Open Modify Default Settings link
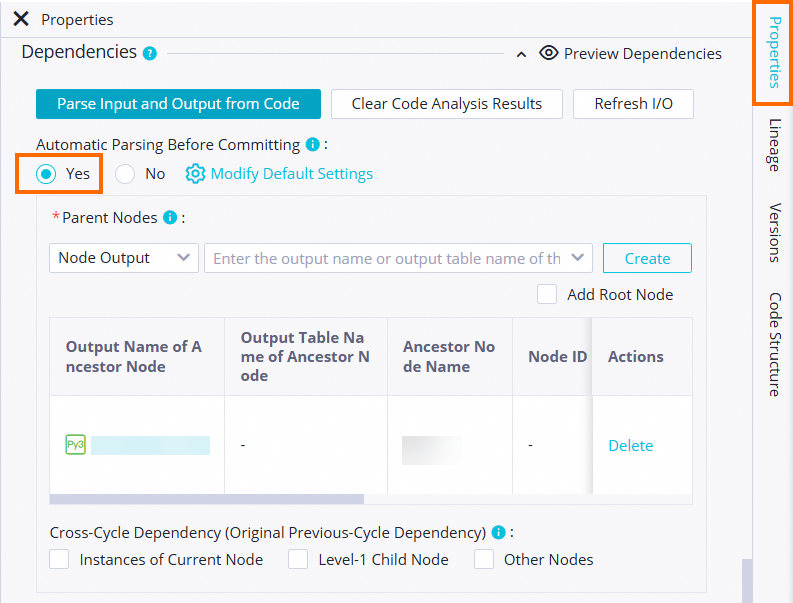Viewport: 793px width, 603px height. 291,174
